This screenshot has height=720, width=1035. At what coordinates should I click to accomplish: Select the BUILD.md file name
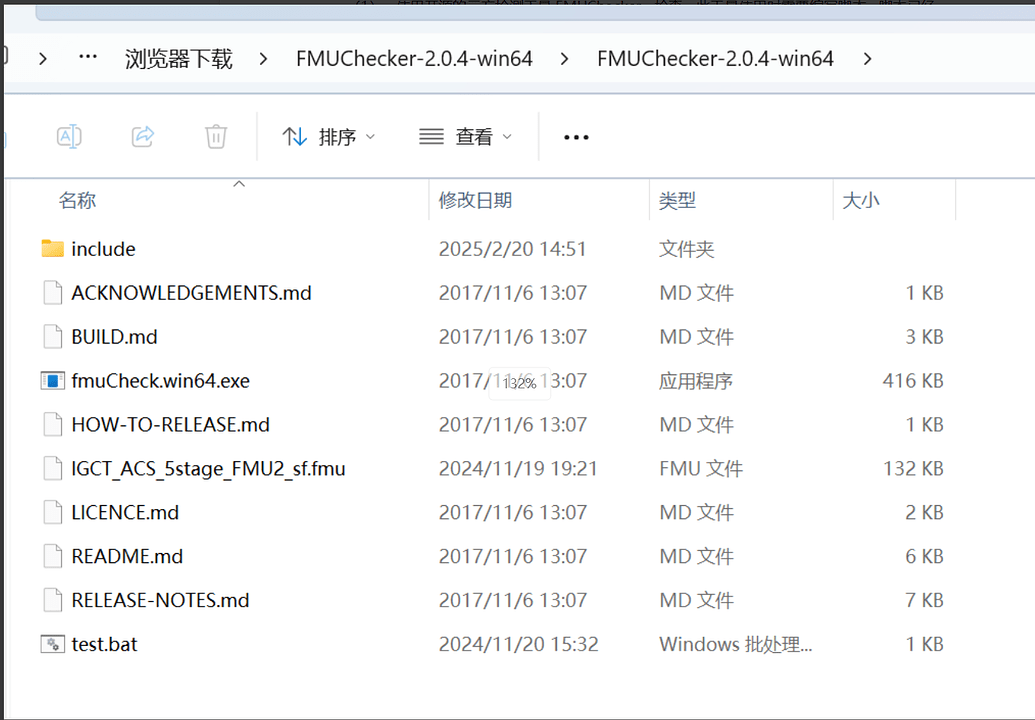tap(114, 337)
